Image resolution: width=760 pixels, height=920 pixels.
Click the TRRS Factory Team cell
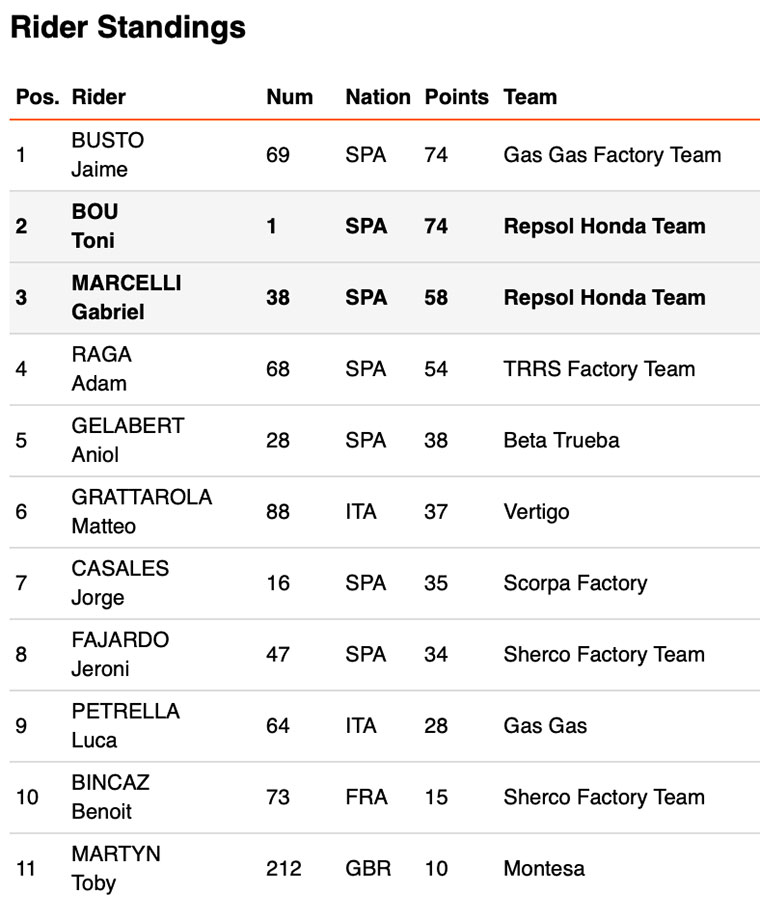tap(599, 369)
